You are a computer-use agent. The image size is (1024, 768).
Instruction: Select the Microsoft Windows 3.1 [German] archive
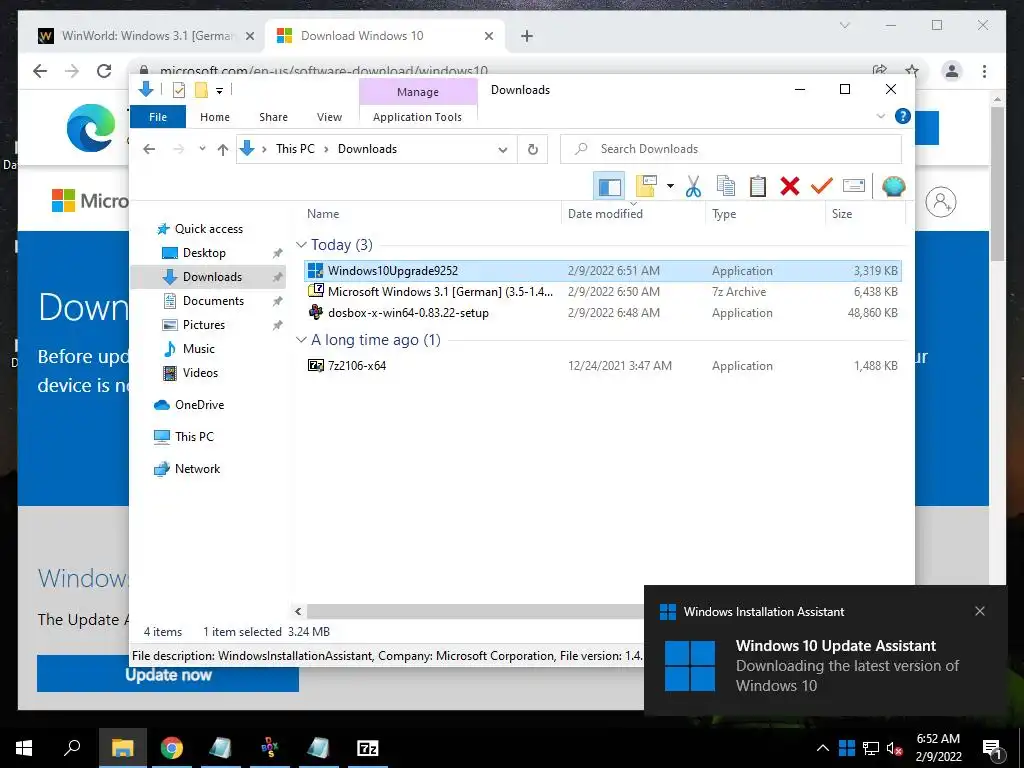coord(603,292)
